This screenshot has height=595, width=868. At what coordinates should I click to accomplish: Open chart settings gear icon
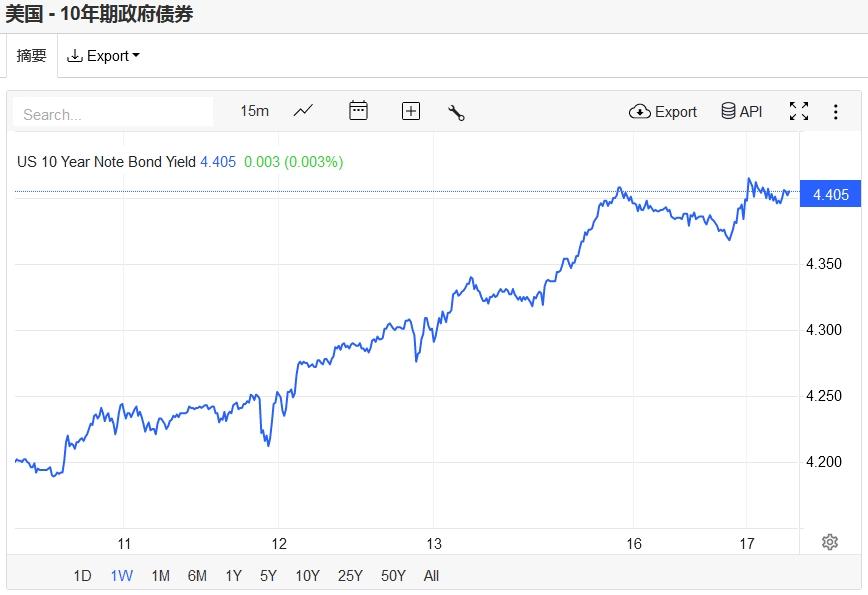[x=829, y=542]
